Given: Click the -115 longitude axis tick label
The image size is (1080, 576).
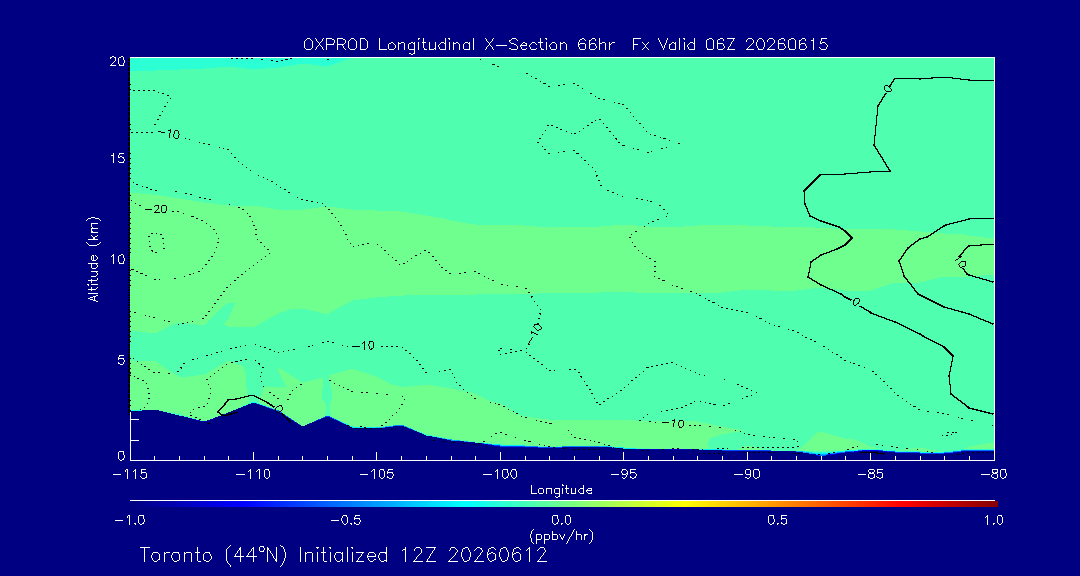Looking at the screenshot, I should (x=130, y=474).
